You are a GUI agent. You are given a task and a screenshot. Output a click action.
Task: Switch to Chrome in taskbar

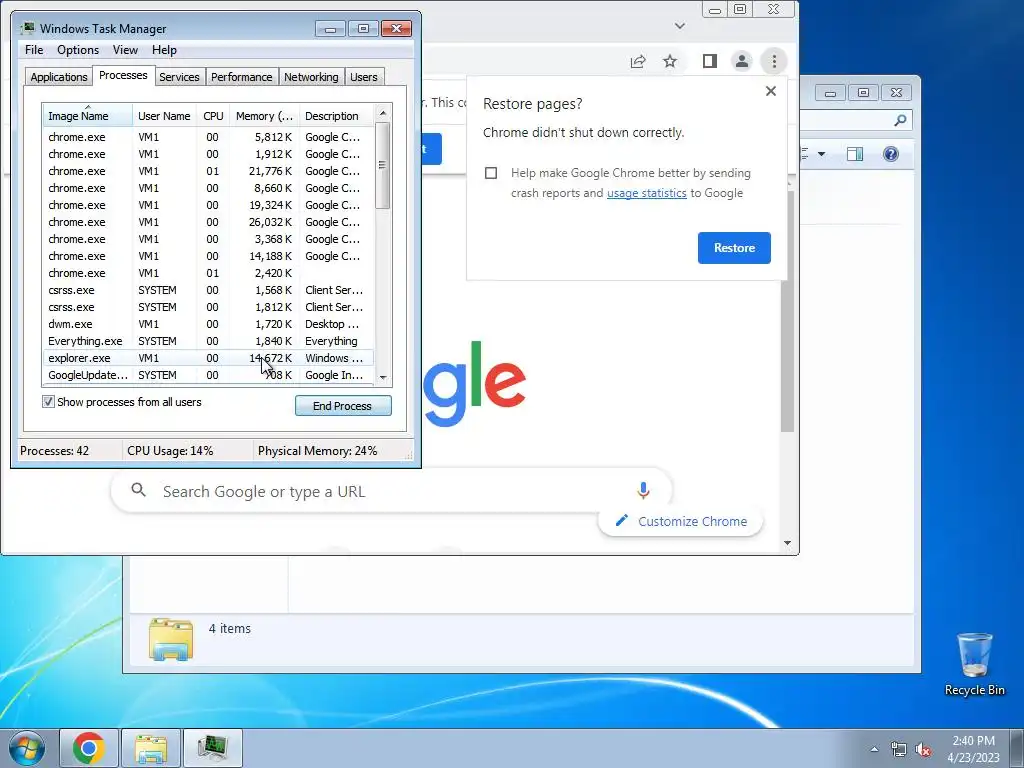[89, 748]
